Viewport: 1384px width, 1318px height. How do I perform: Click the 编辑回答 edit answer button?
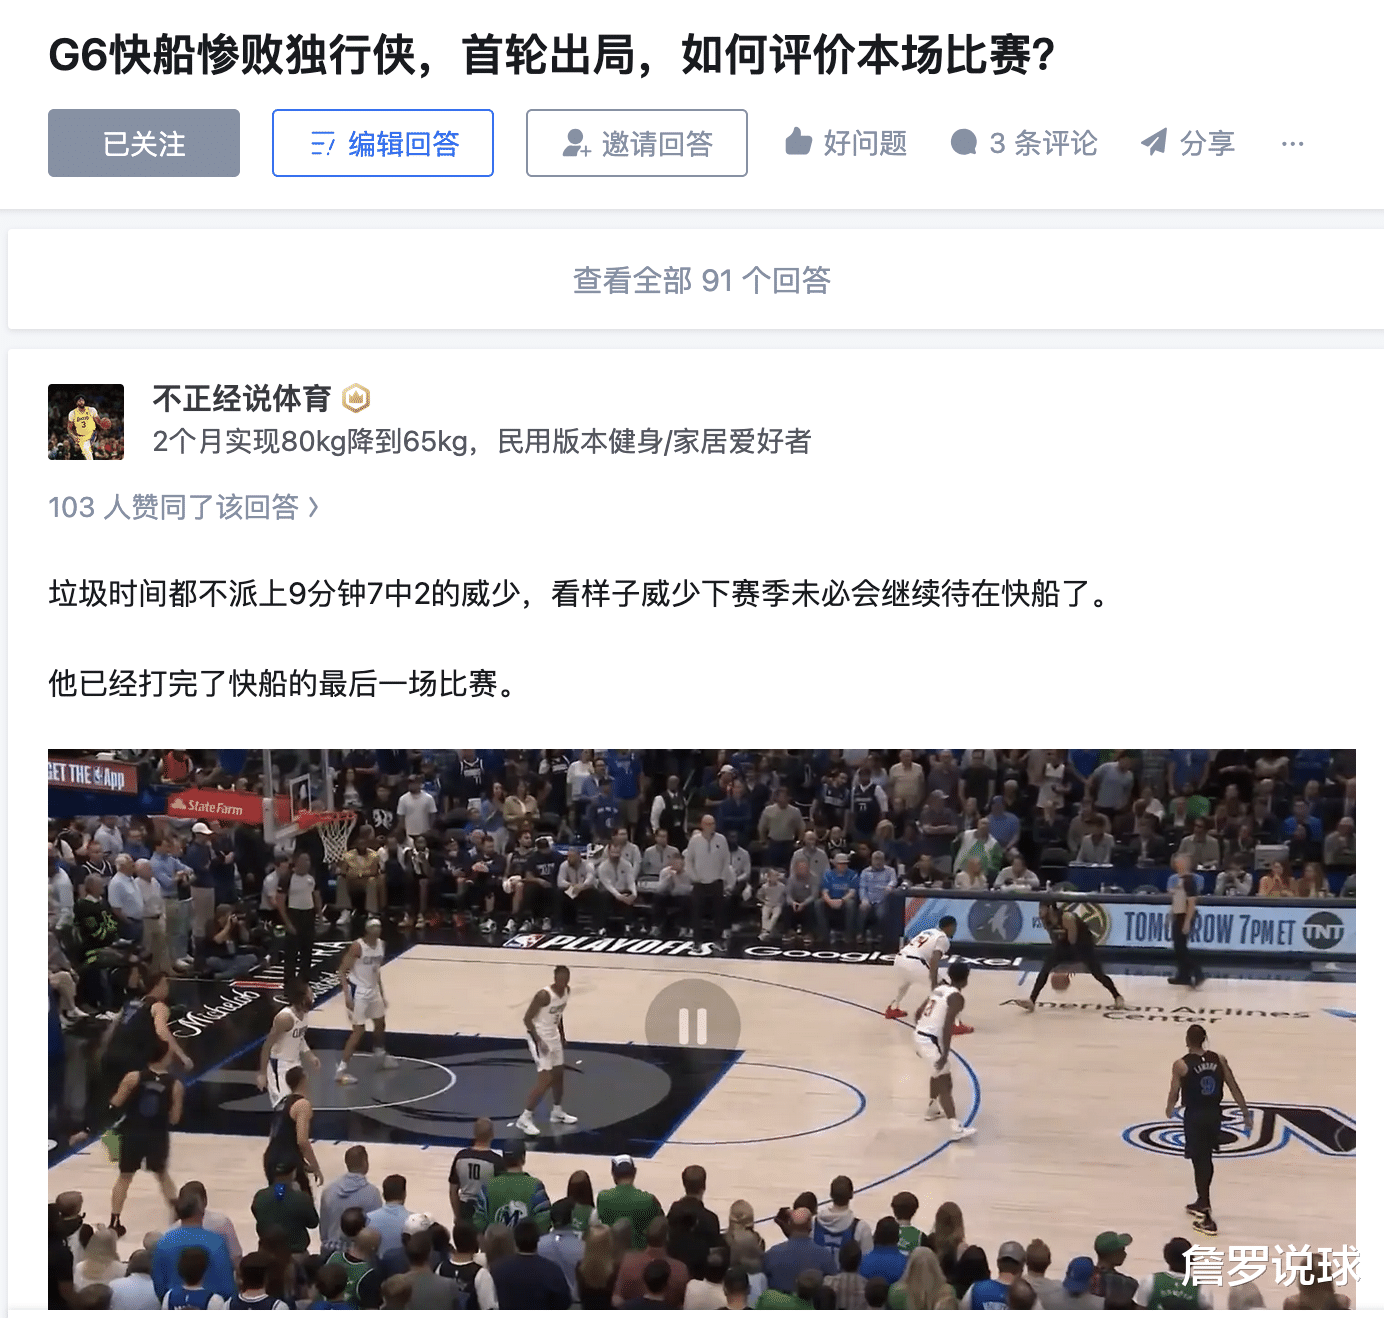[383, 143]
